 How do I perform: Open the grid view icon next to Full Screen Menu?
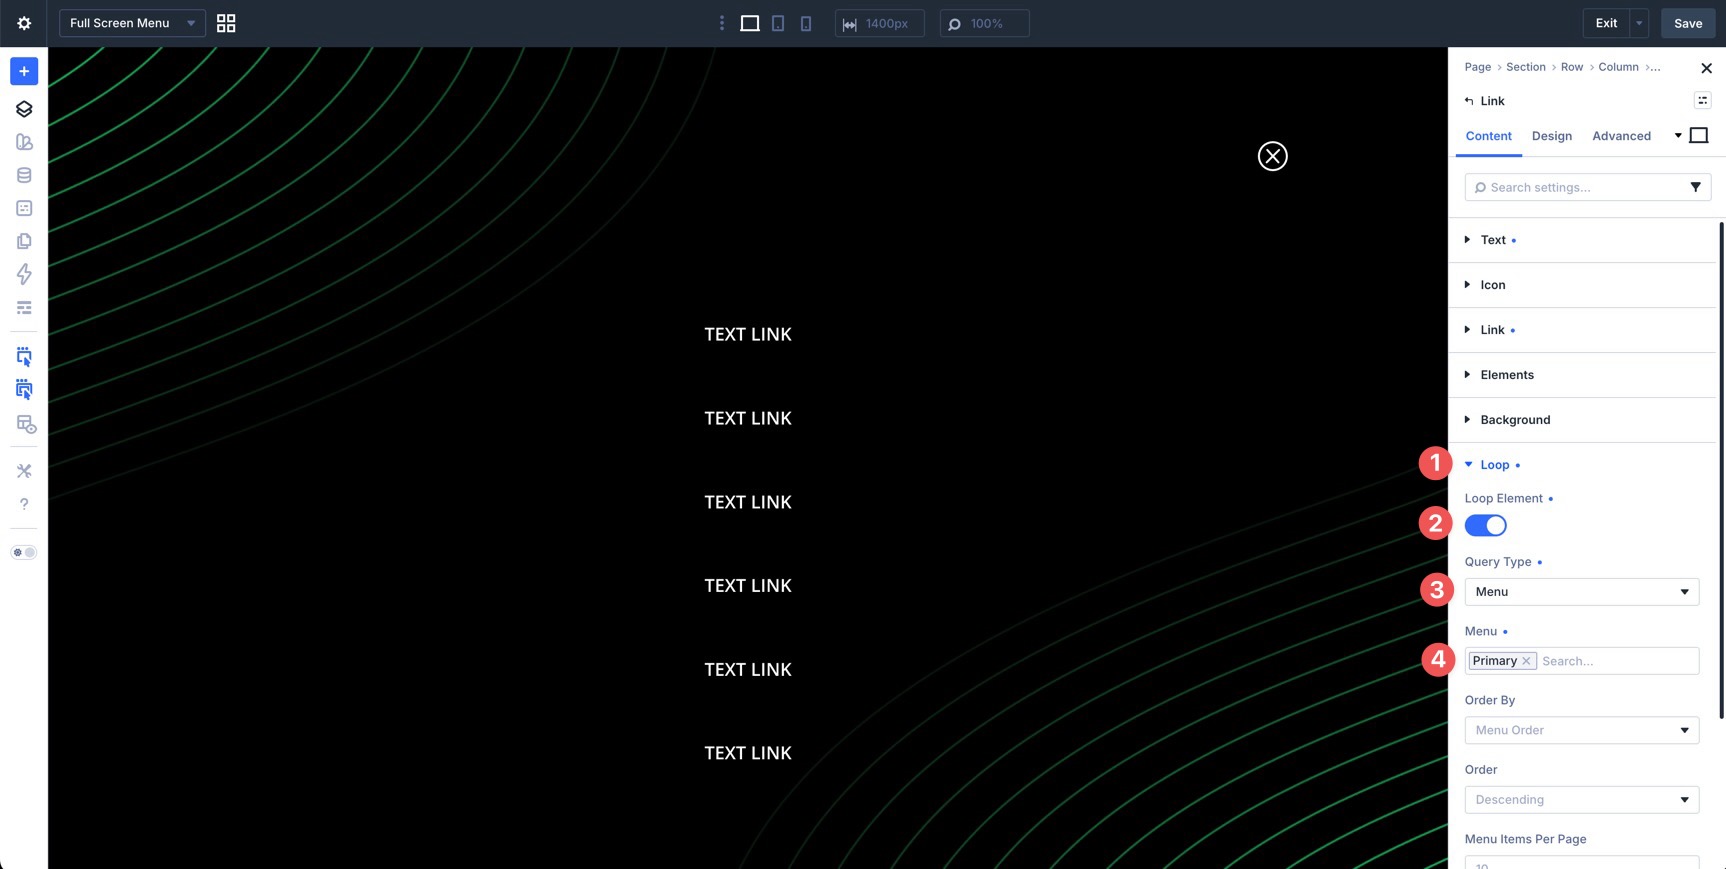click(x=226, y=23)
